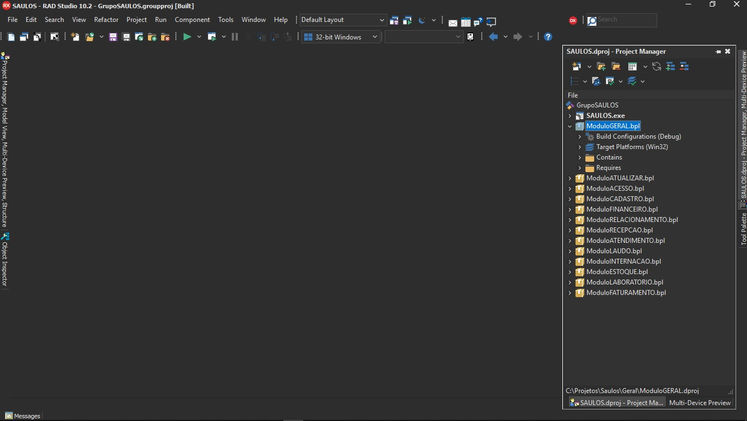This screenshot has width=747, height=421.
Task: Switch to Multi-Device Preview tab
Action: (x=699, y=403)
